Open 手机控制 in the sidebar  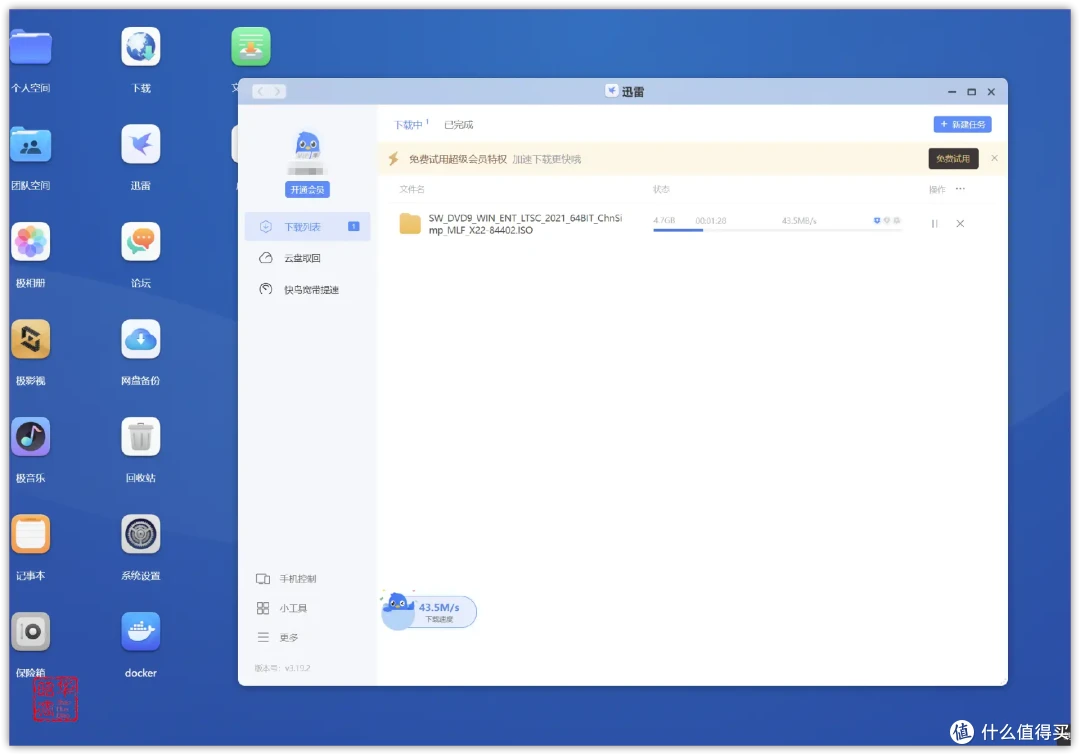pyautogui.click(x=287, y=579)
